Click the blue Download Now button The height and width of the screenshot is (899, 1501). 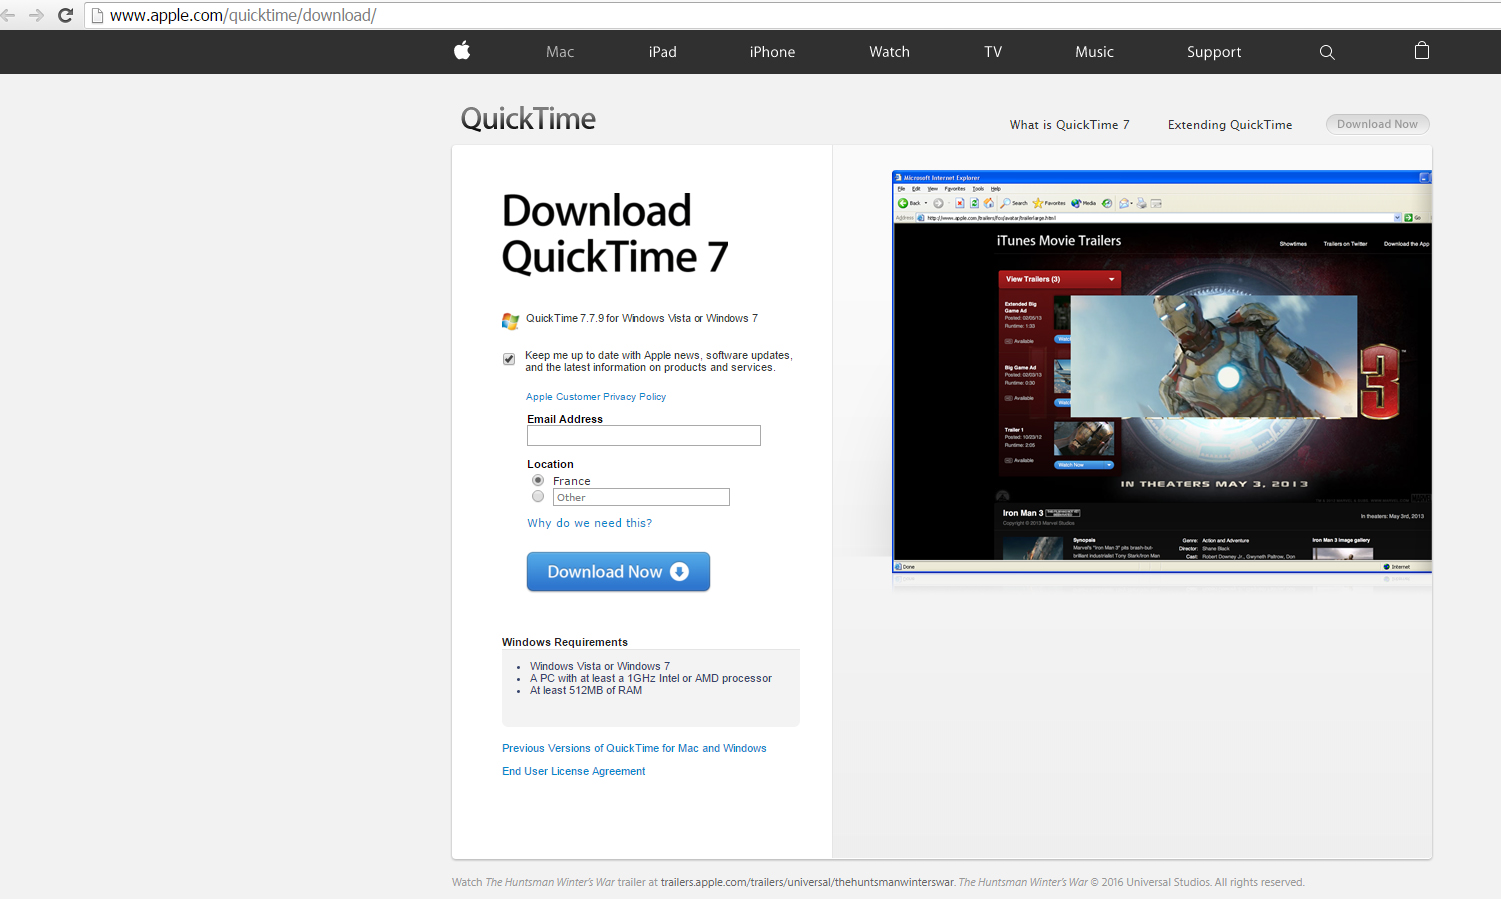618,572
